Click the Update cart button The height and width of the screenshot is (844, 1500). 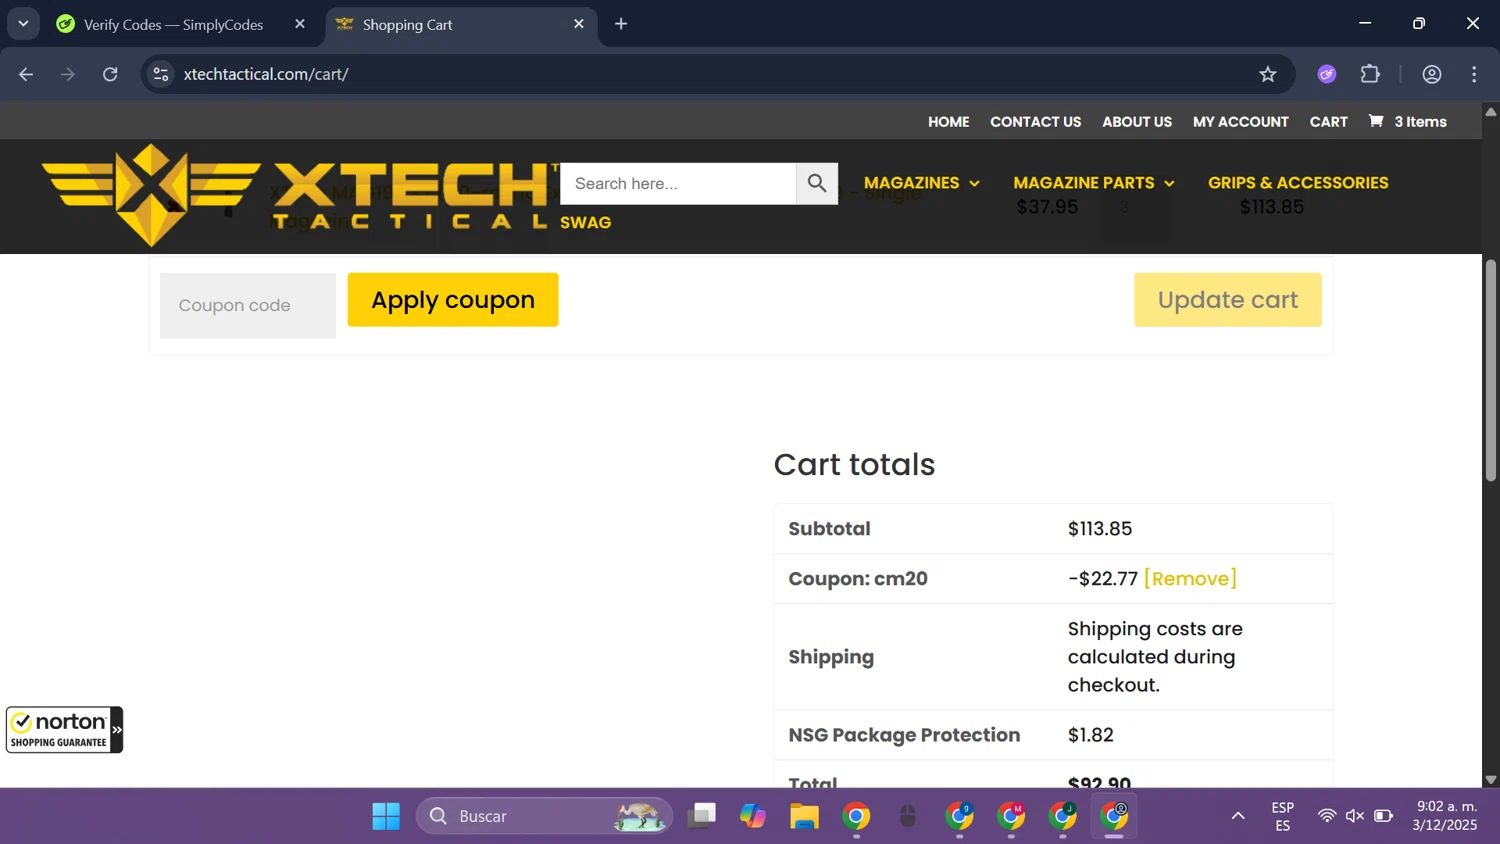tap(1228, 300)
